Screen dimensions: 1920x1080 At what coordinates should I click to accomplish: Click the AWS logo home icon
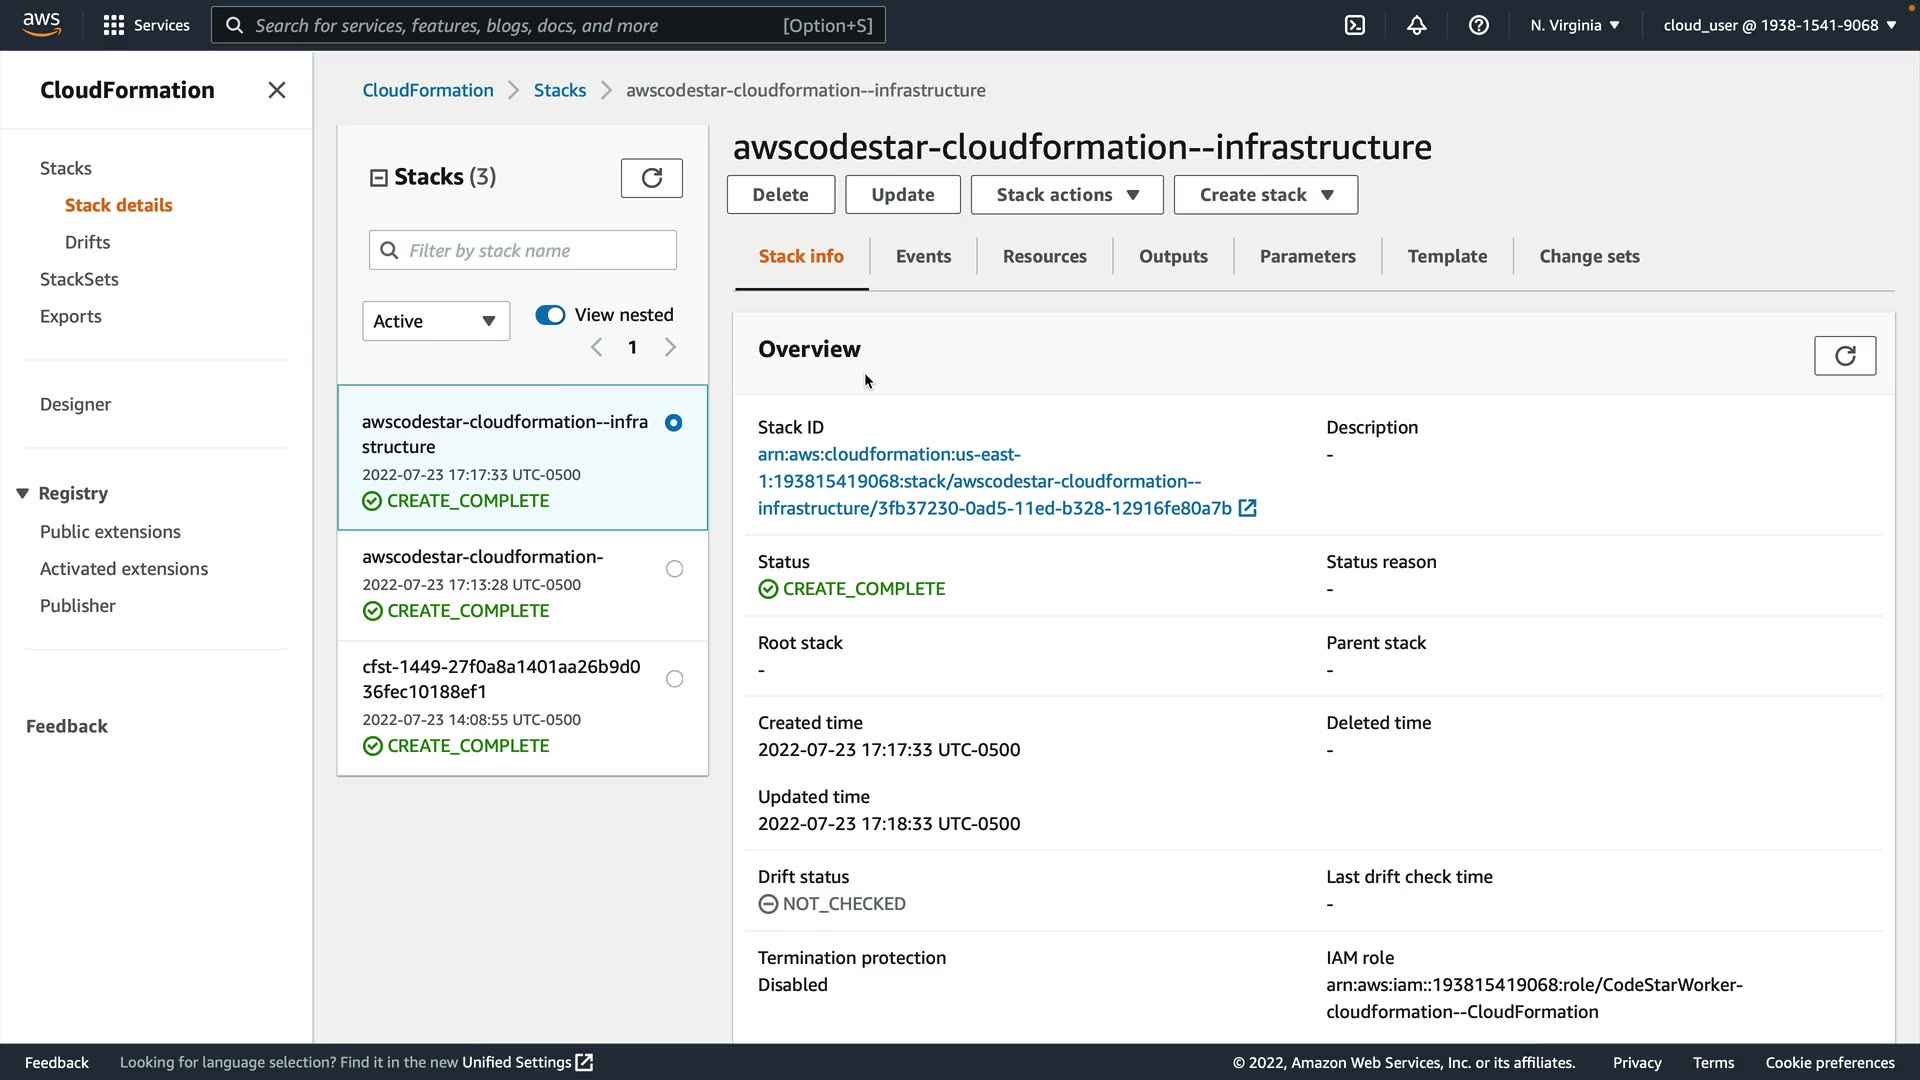click(x=42, y=24)
